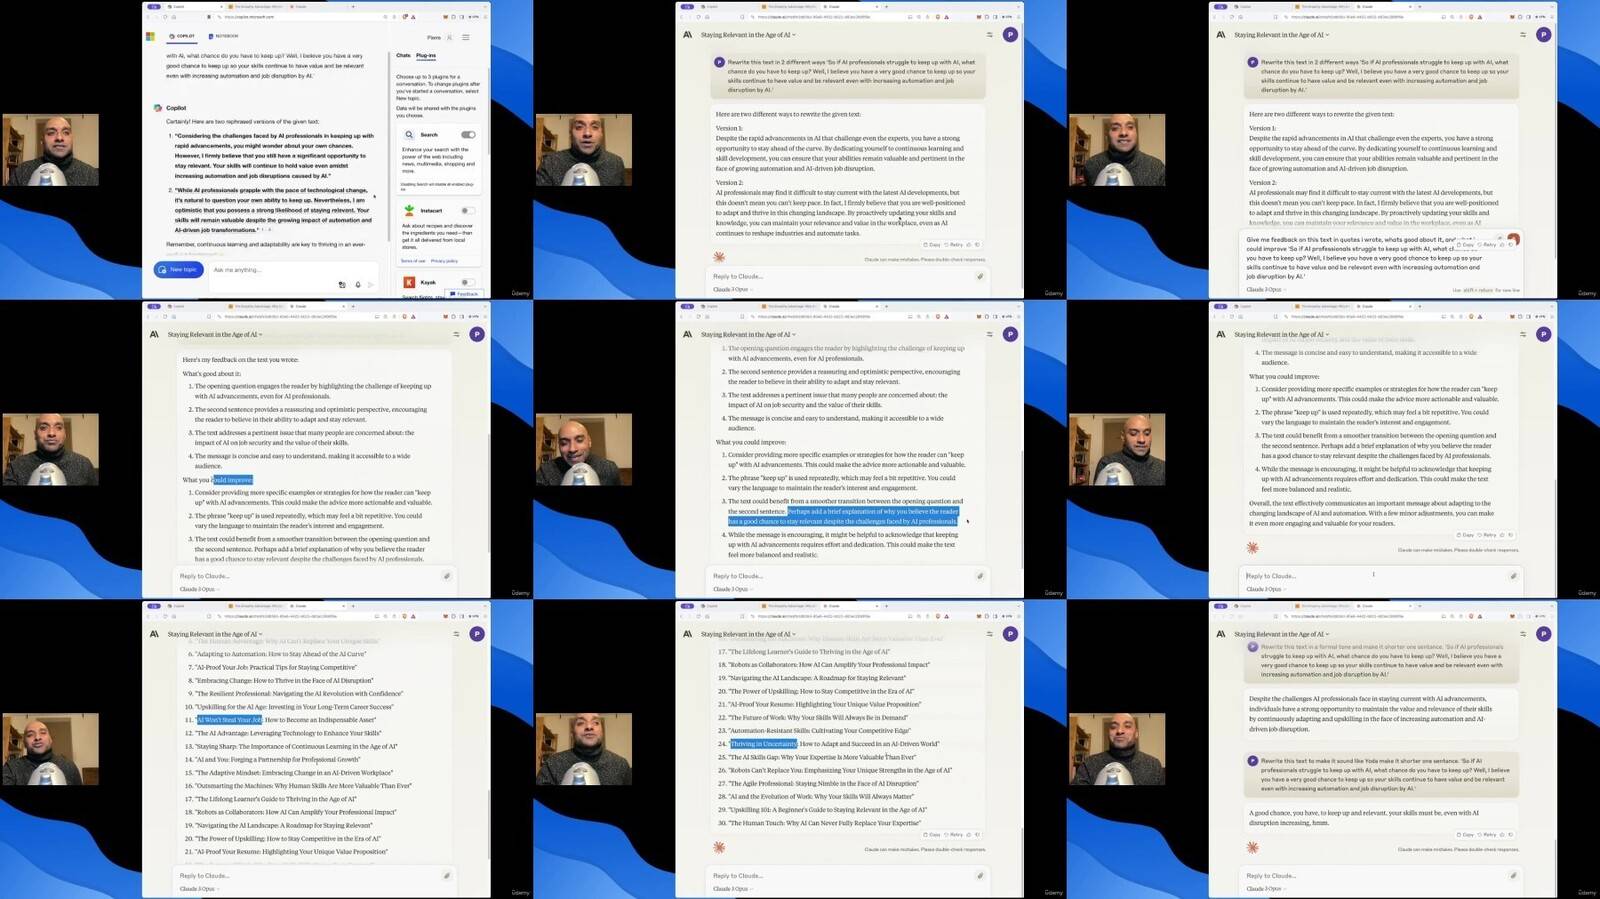The image size is (1600, 899).
Task: Open a new browser tab in the Copilot window
Action: coord(353,6)
